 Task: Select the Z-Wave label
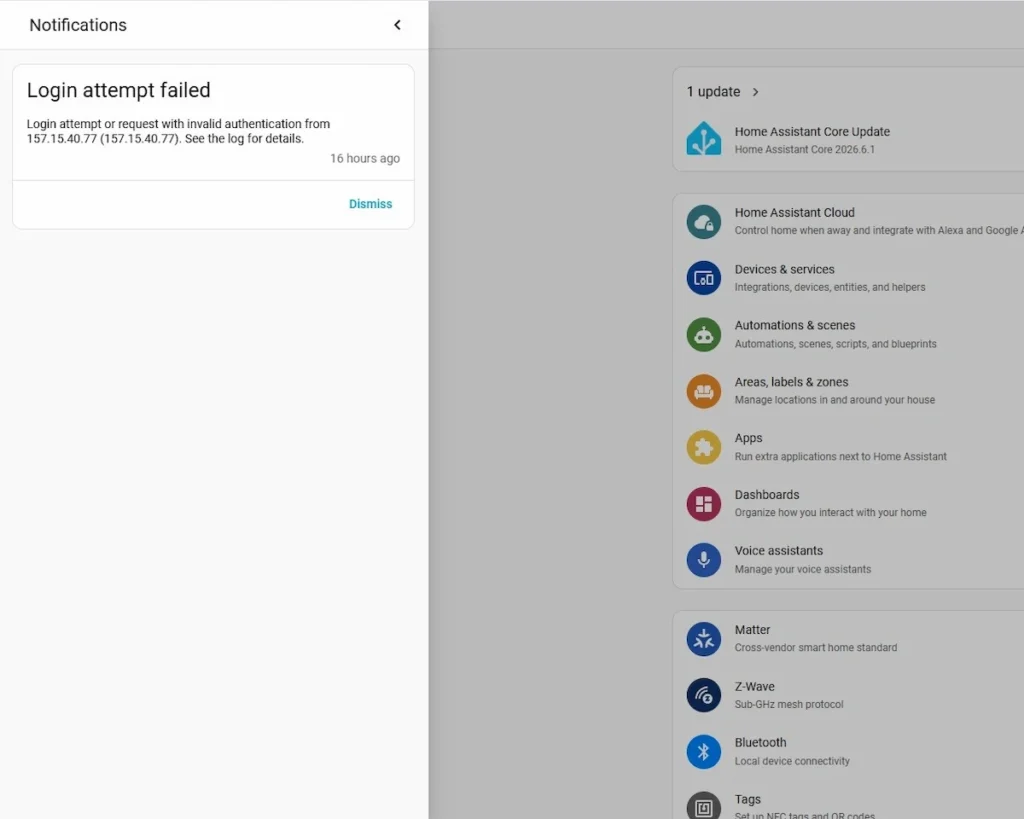click(x=754, y=686)
